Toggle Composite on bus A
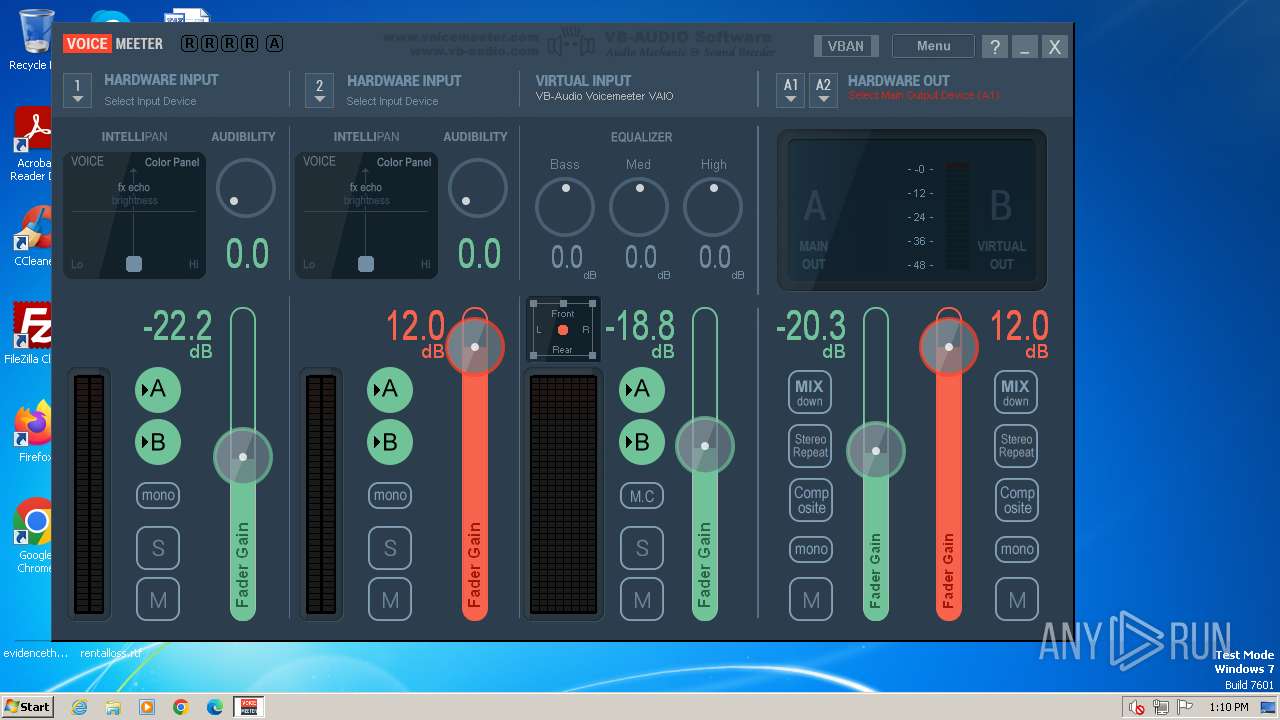Viewport: 1280px width, 720px height. pyautogui.click(x=811, y=500)
